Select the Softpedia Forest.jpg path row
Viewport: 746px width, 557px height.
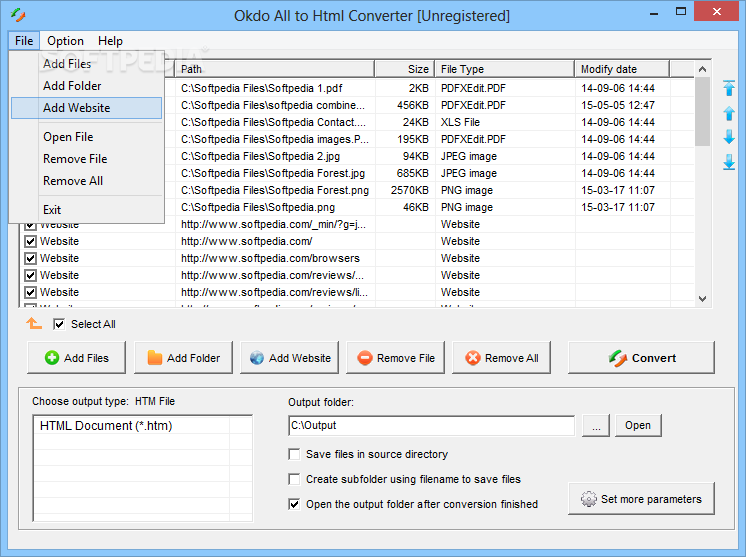click(273, 174)
